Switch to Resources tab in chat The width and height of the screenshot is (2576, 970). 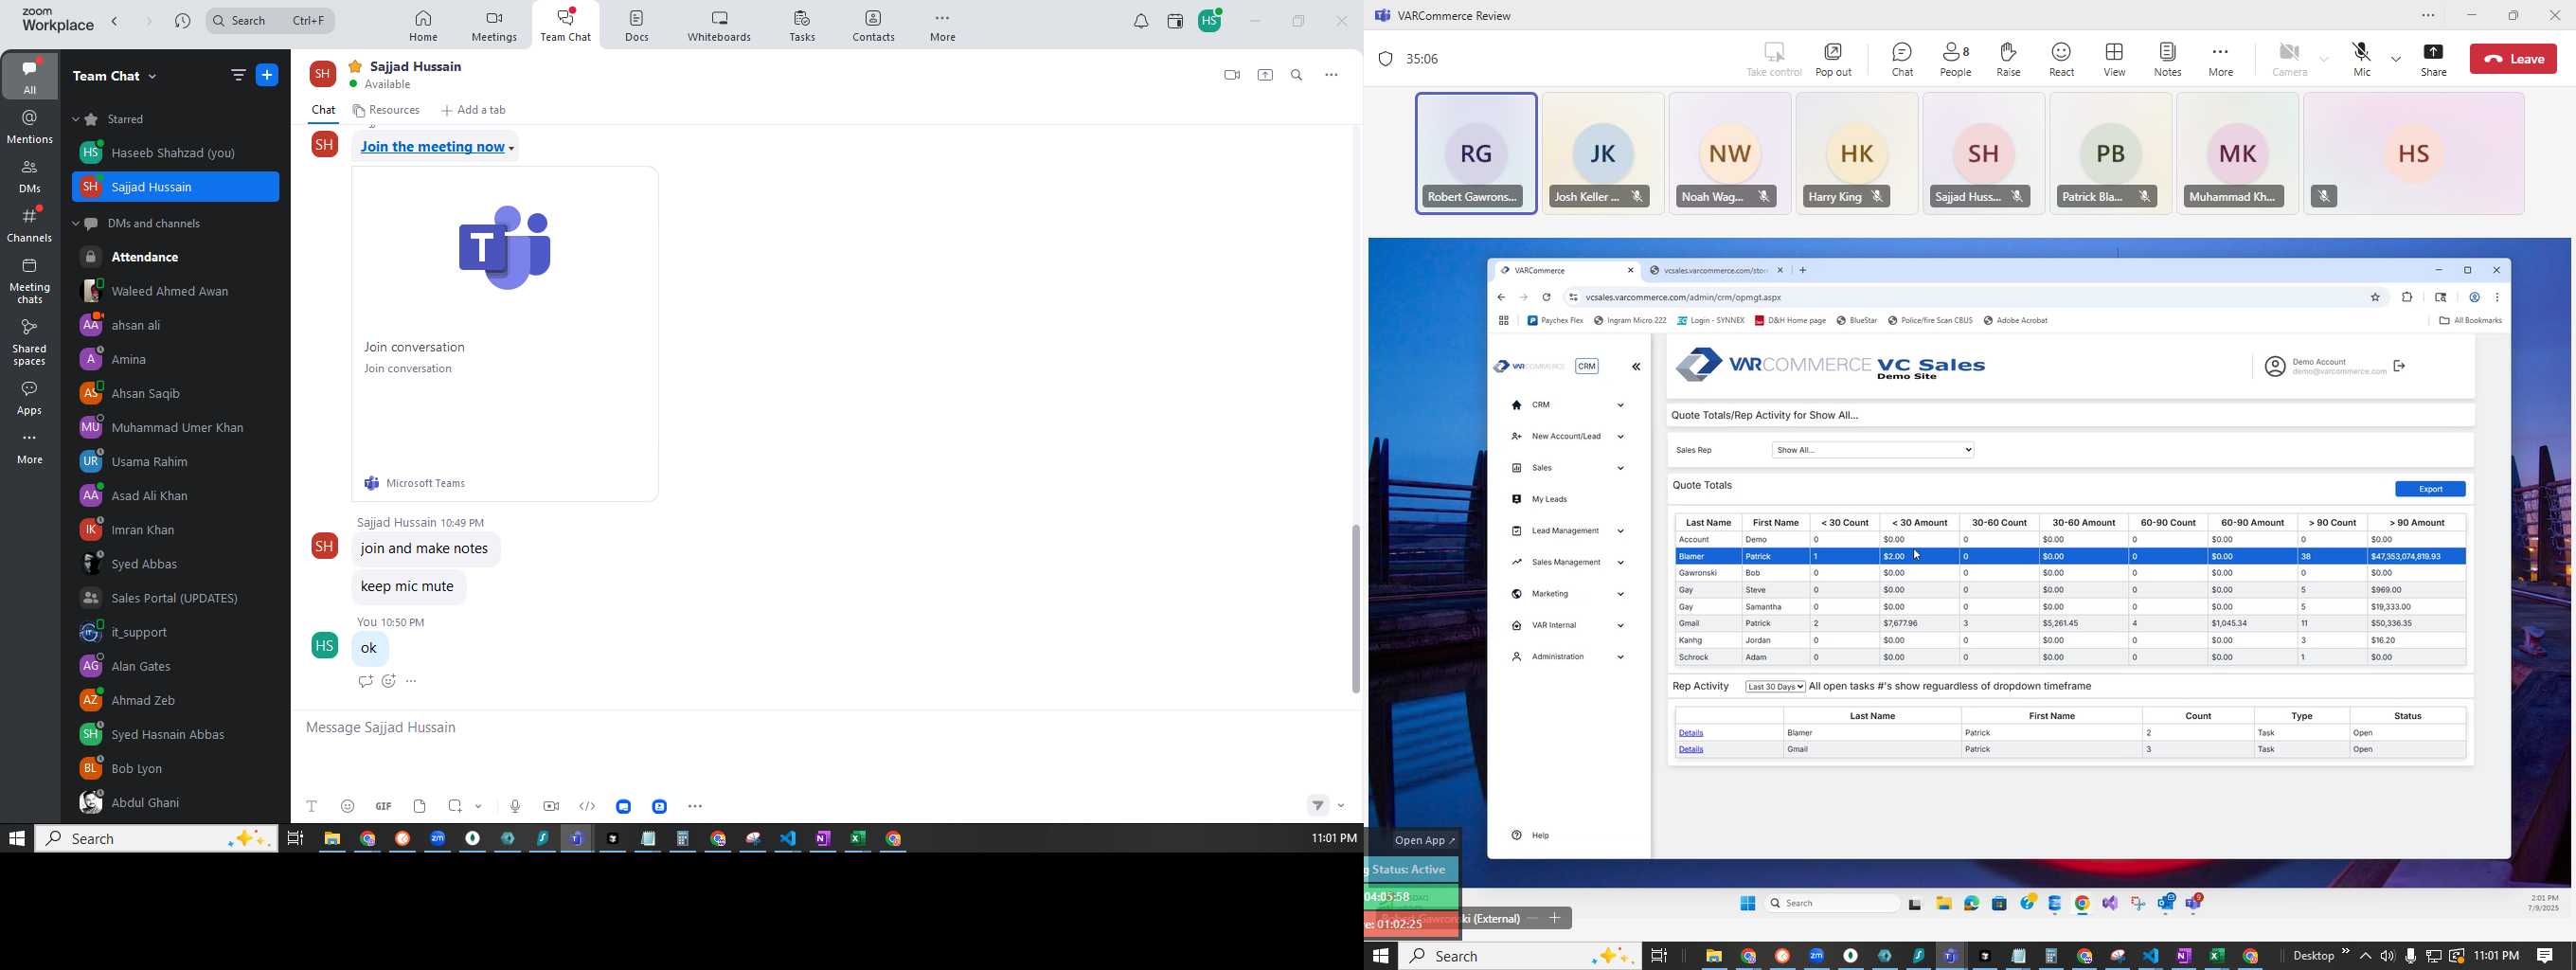pos(386,111)
